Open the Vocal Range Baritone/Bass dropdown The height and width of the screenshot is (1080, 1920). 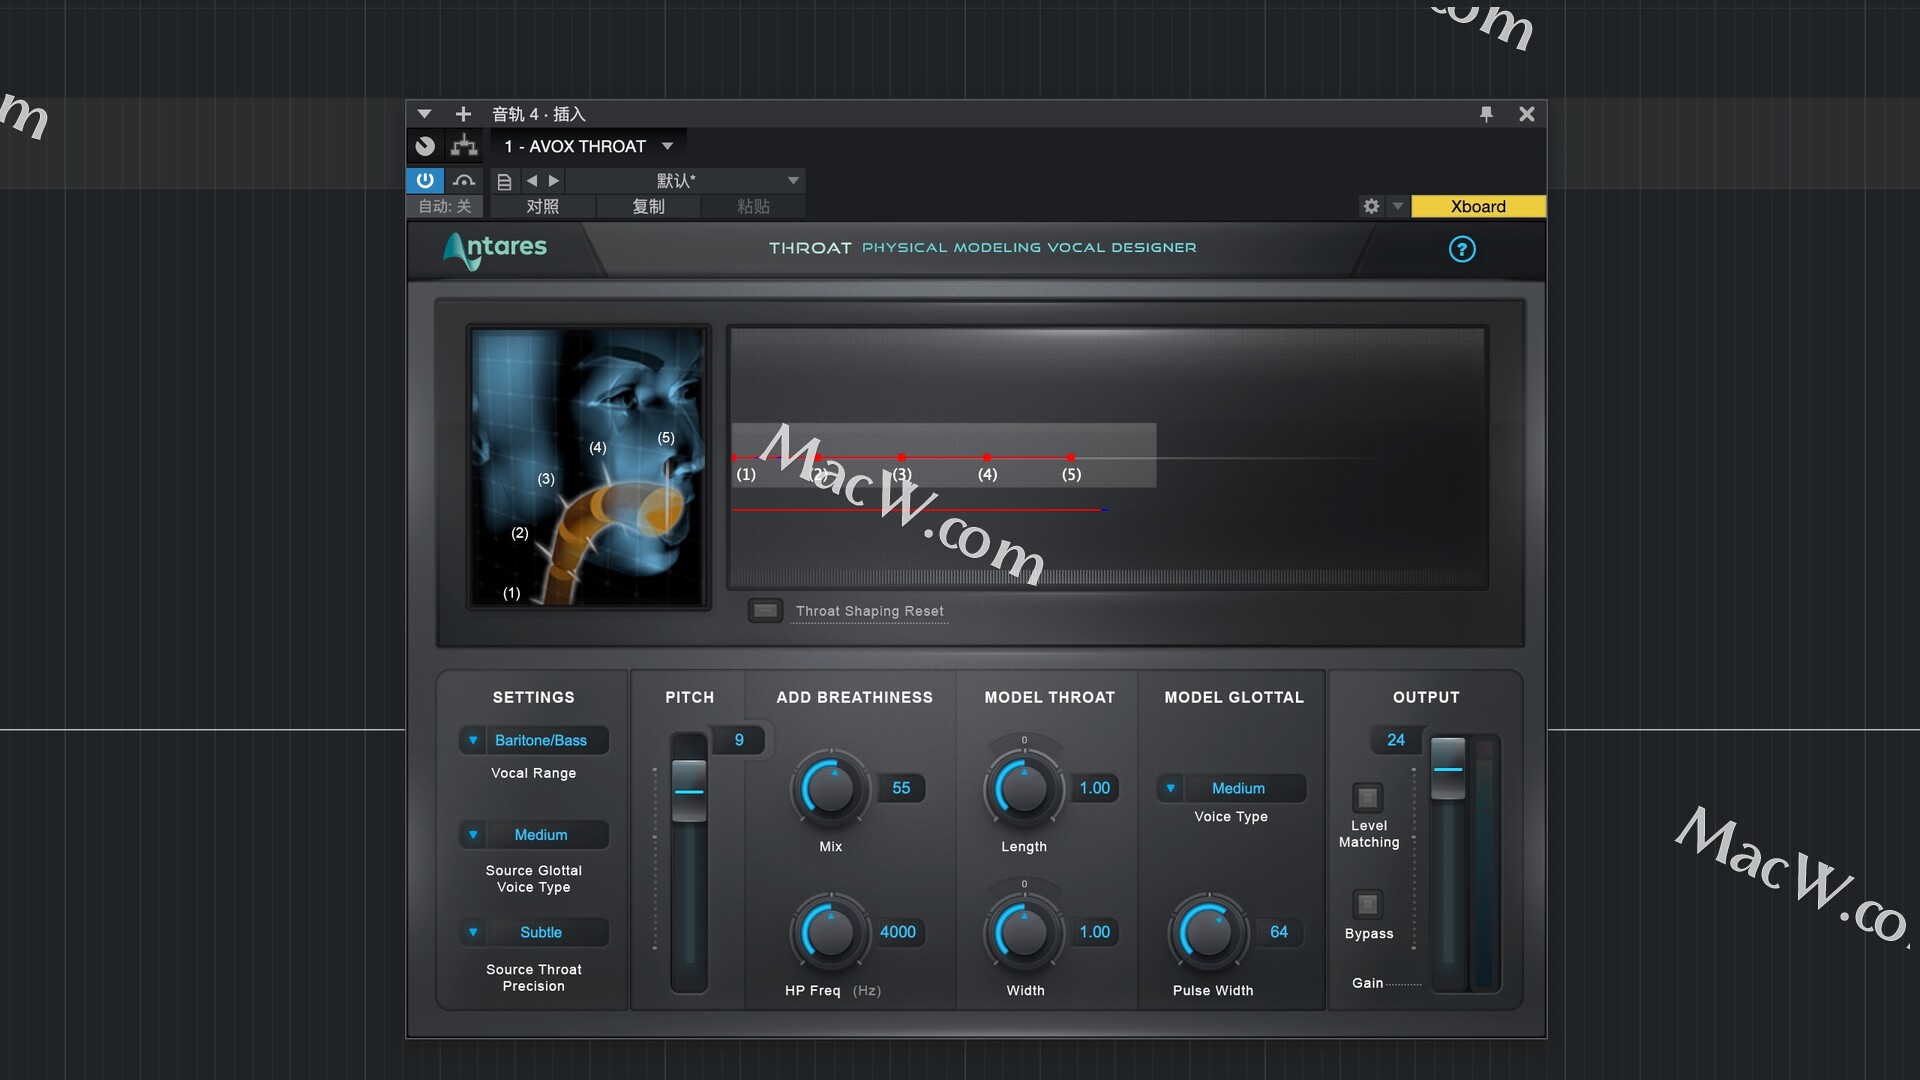click(534, 740)
